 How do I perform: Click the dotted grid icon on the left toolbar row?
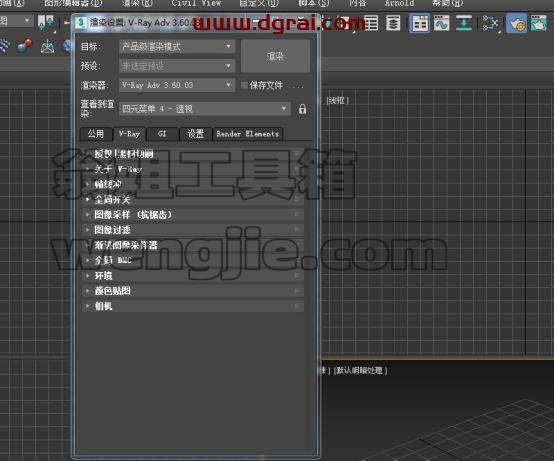coord(4,46)
